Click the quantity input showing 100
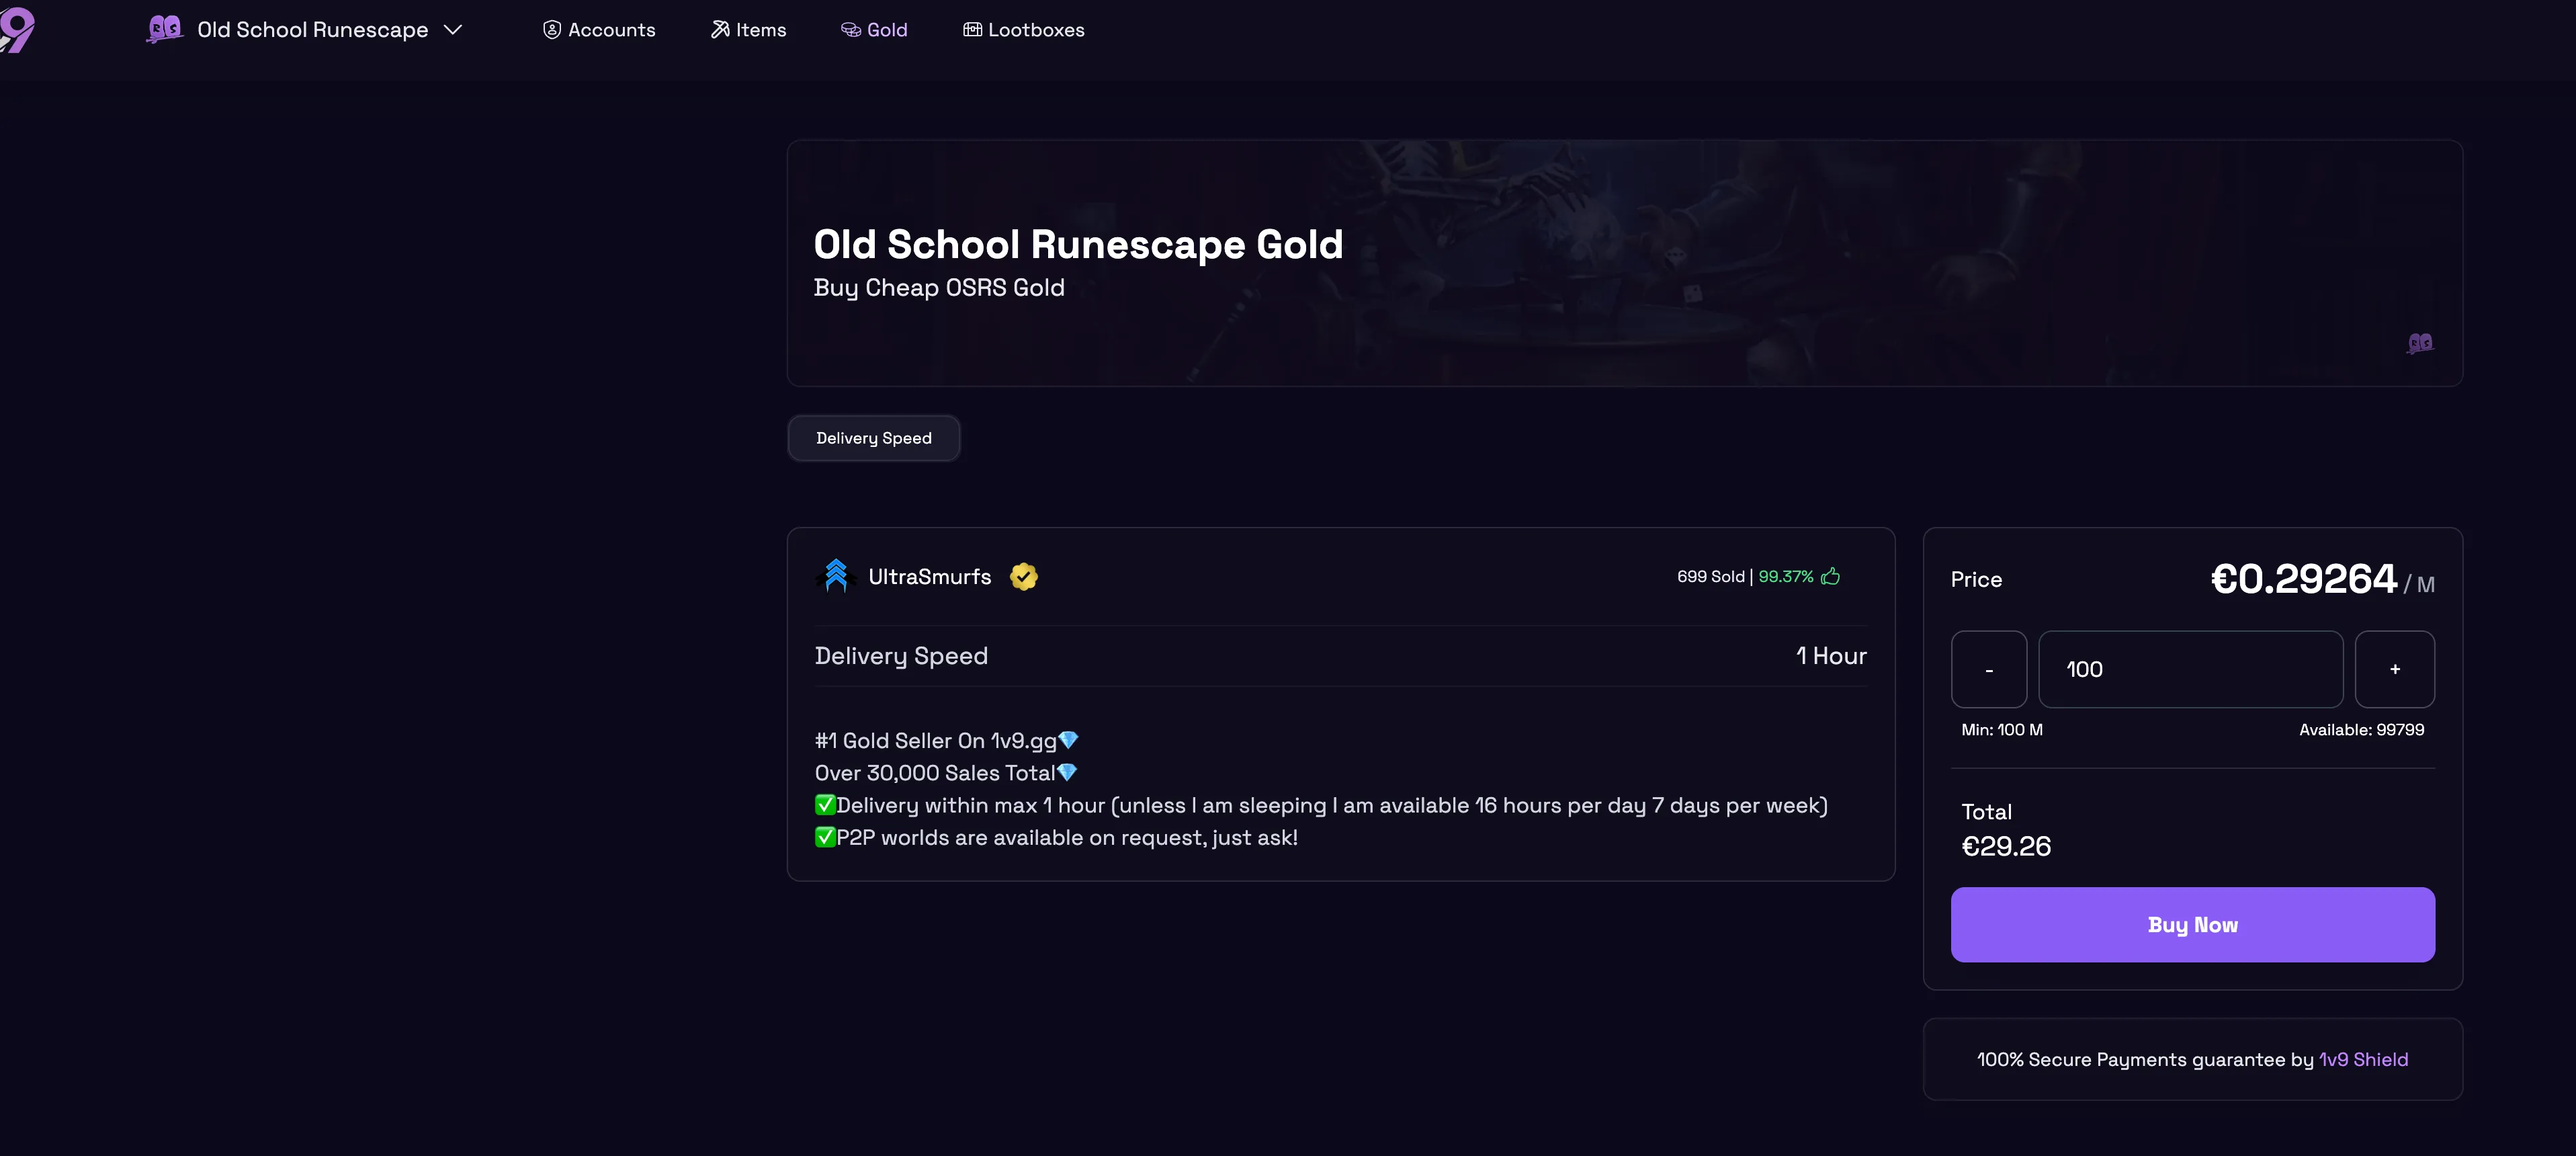 coord(2192,669)
